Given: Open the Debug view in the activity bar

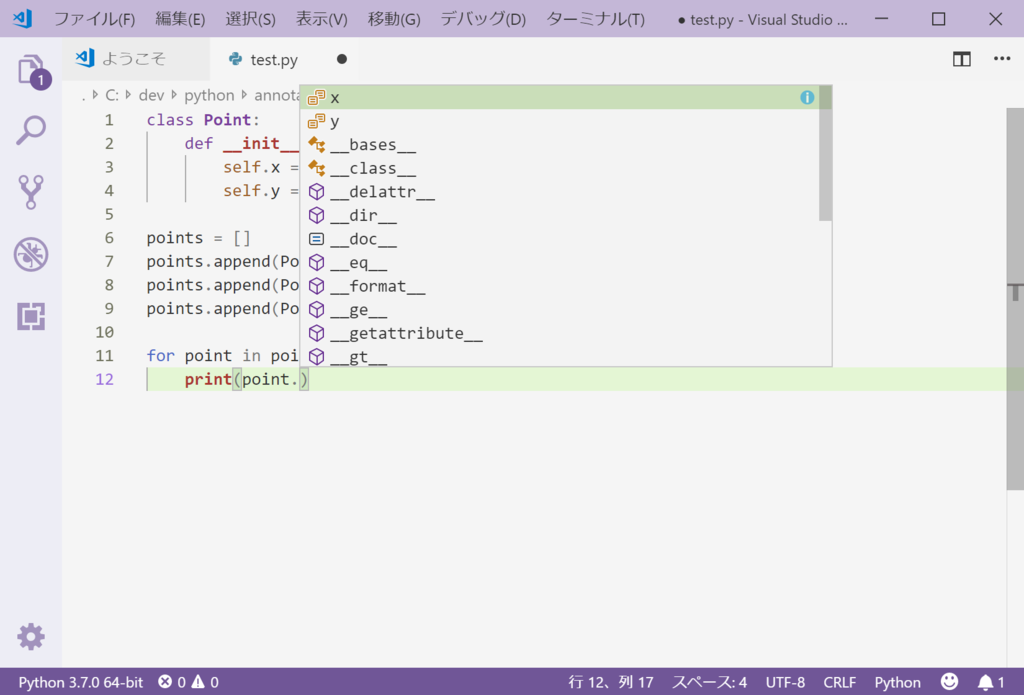Looking at the screenshot, I should pyautogui.click(x=31, y=254).
